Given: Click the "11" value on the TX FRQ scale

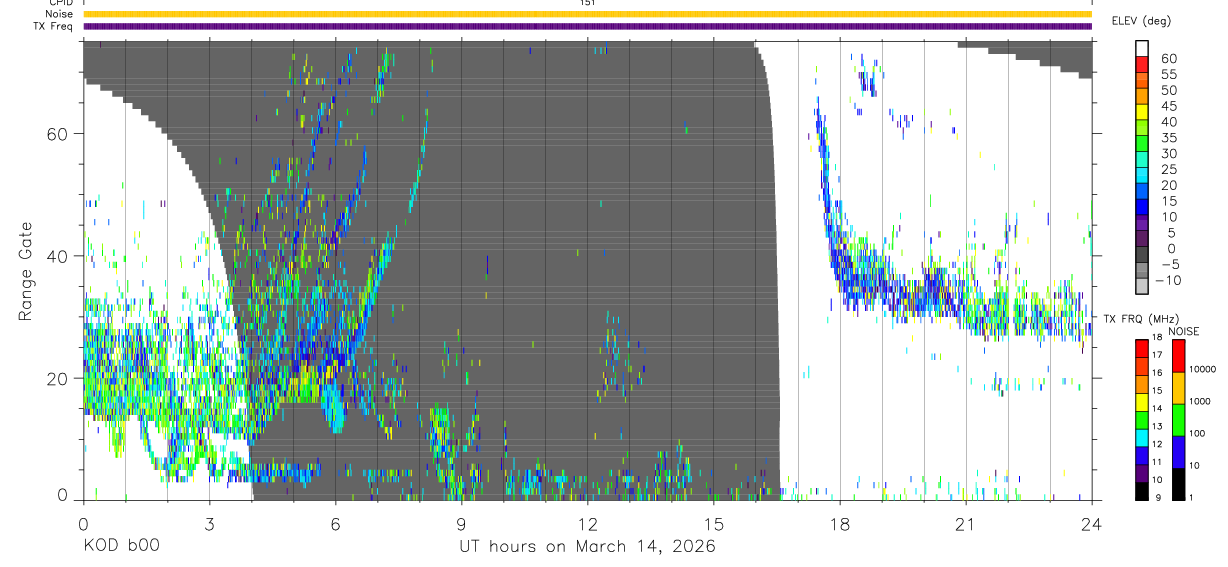Looking at the screenshot, I should 1155,462.
